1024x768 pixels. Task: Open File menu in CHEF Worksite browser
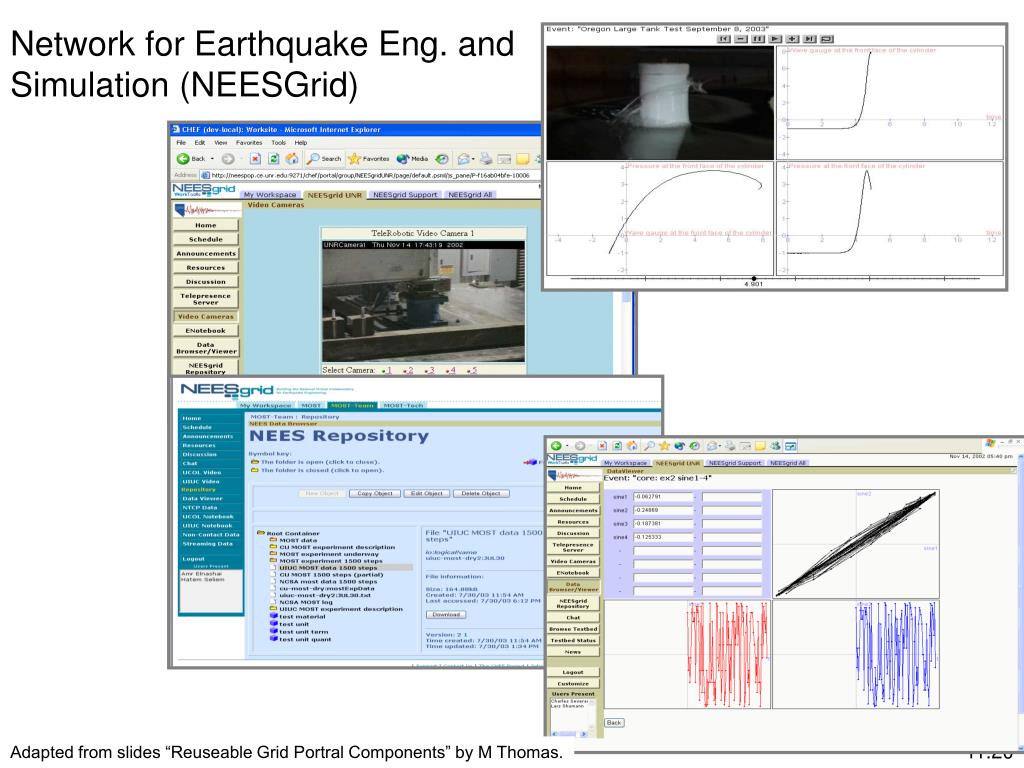[181, 142]
